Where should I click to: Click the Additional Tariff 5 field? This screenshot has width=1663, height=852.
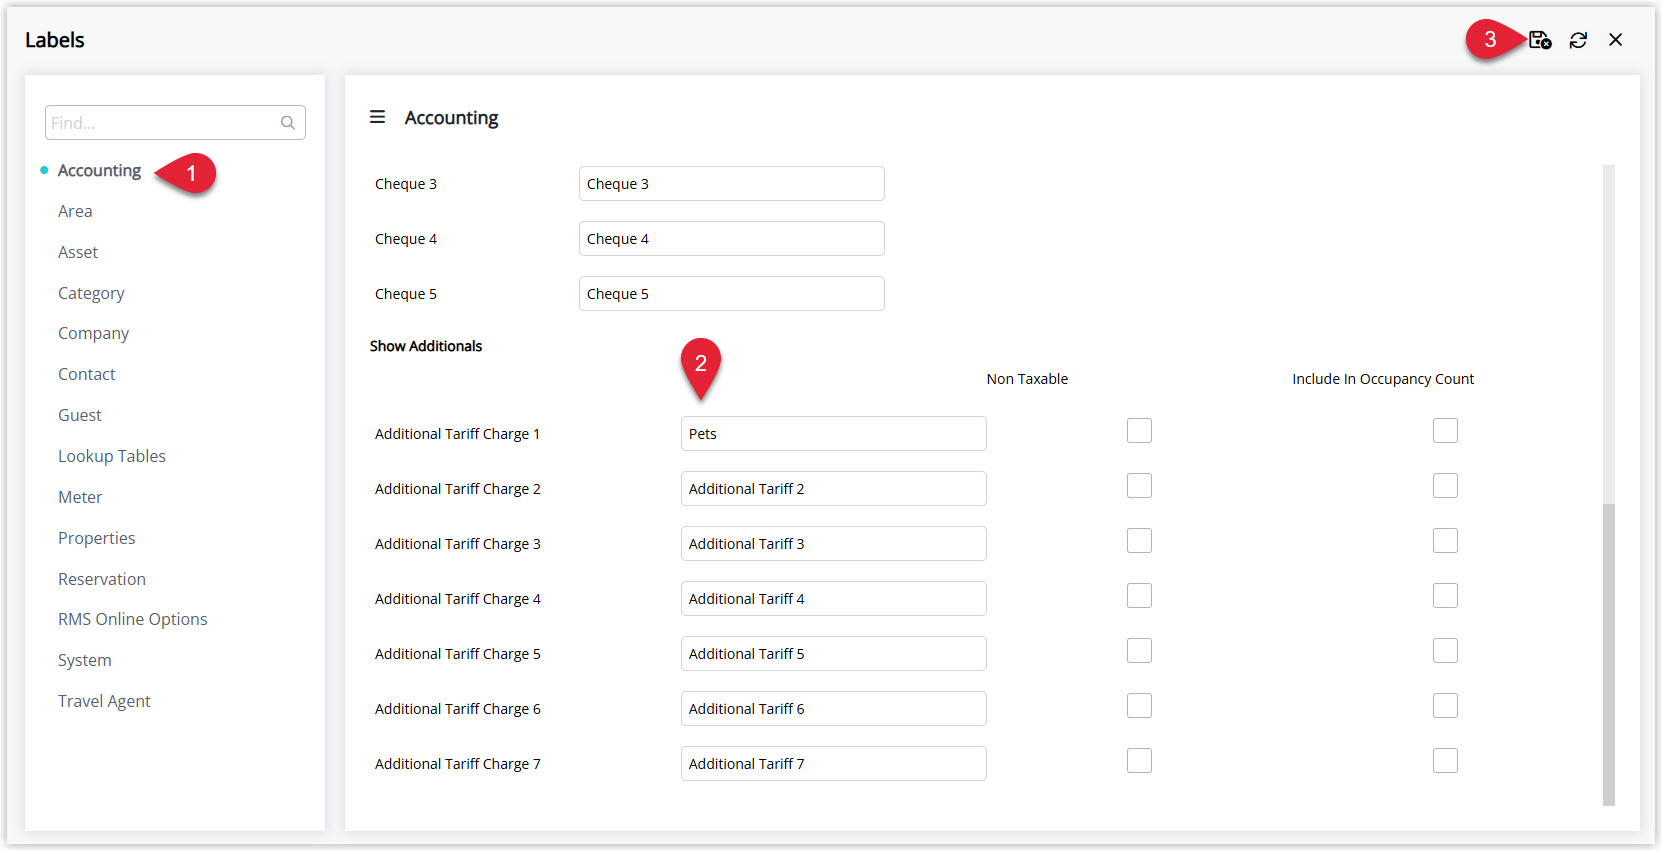point(834,654)
